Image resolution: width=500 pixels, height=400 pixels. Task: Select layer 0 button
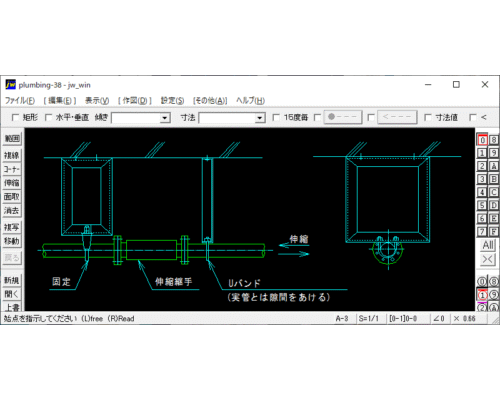pyautogui.click(x=482, y=140)
